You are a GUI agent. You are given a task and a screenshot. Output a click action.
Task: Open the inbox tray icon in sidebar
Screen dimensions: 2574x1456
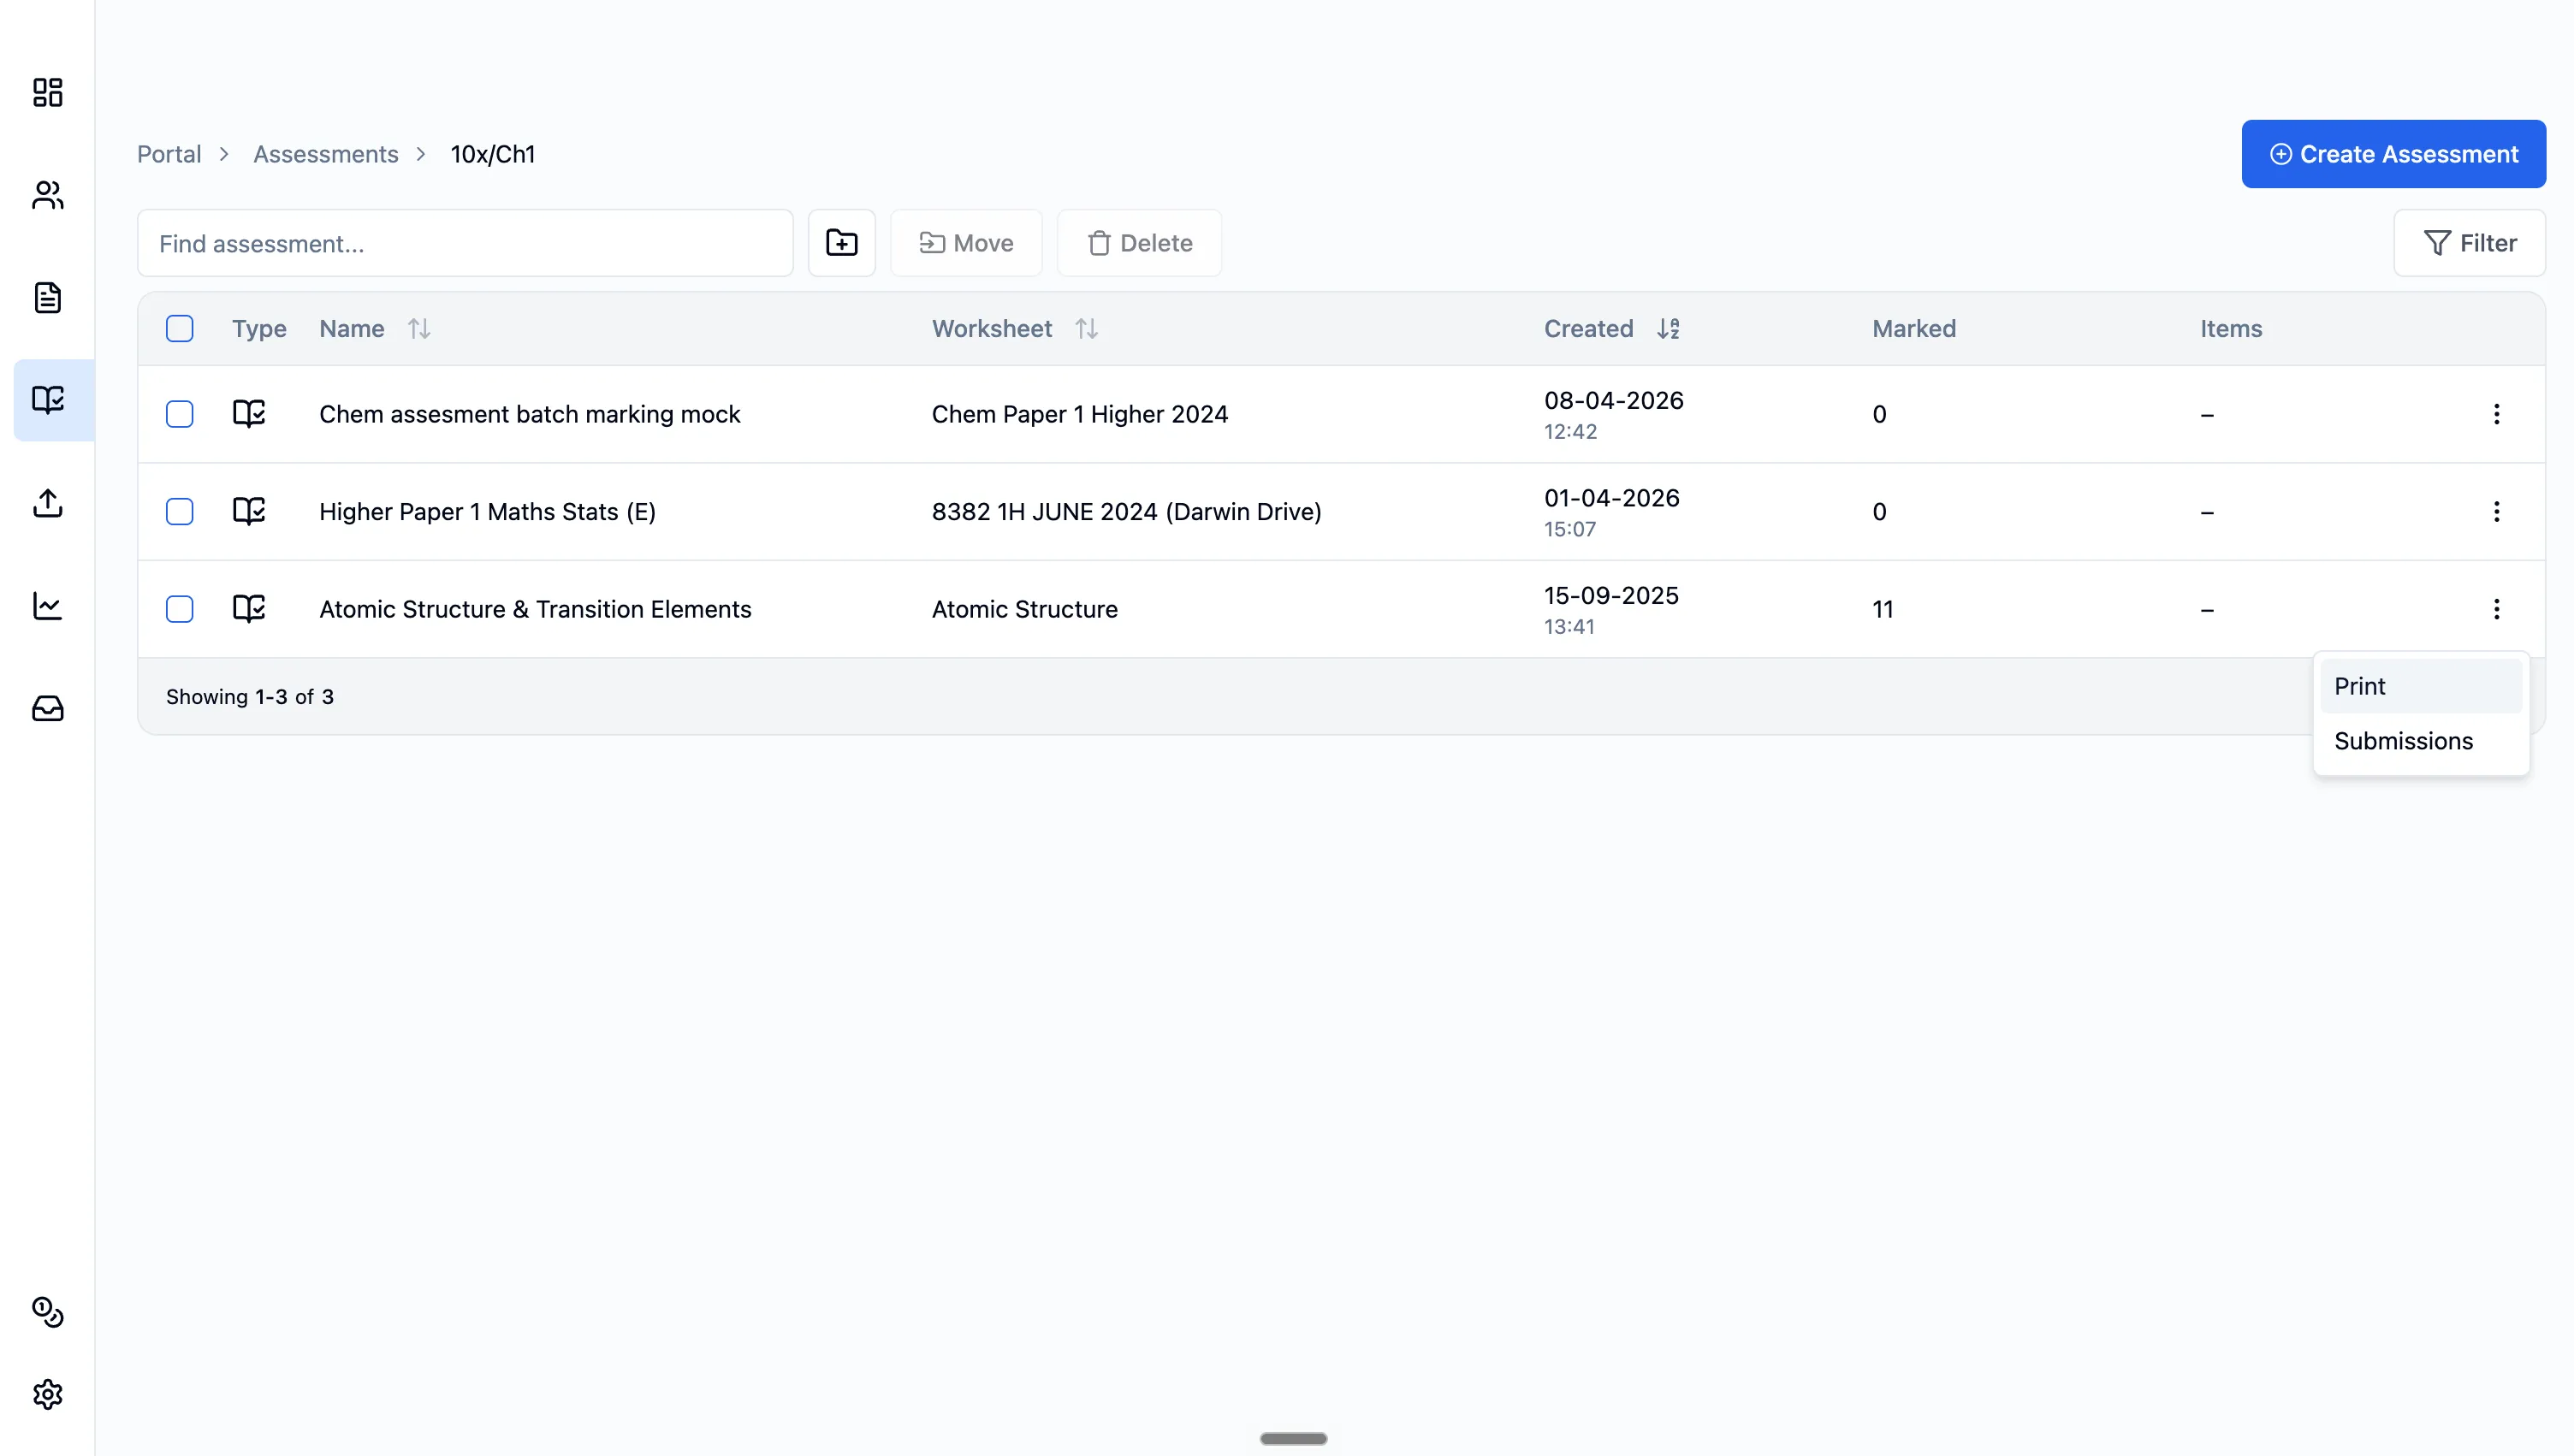(47, 708)
